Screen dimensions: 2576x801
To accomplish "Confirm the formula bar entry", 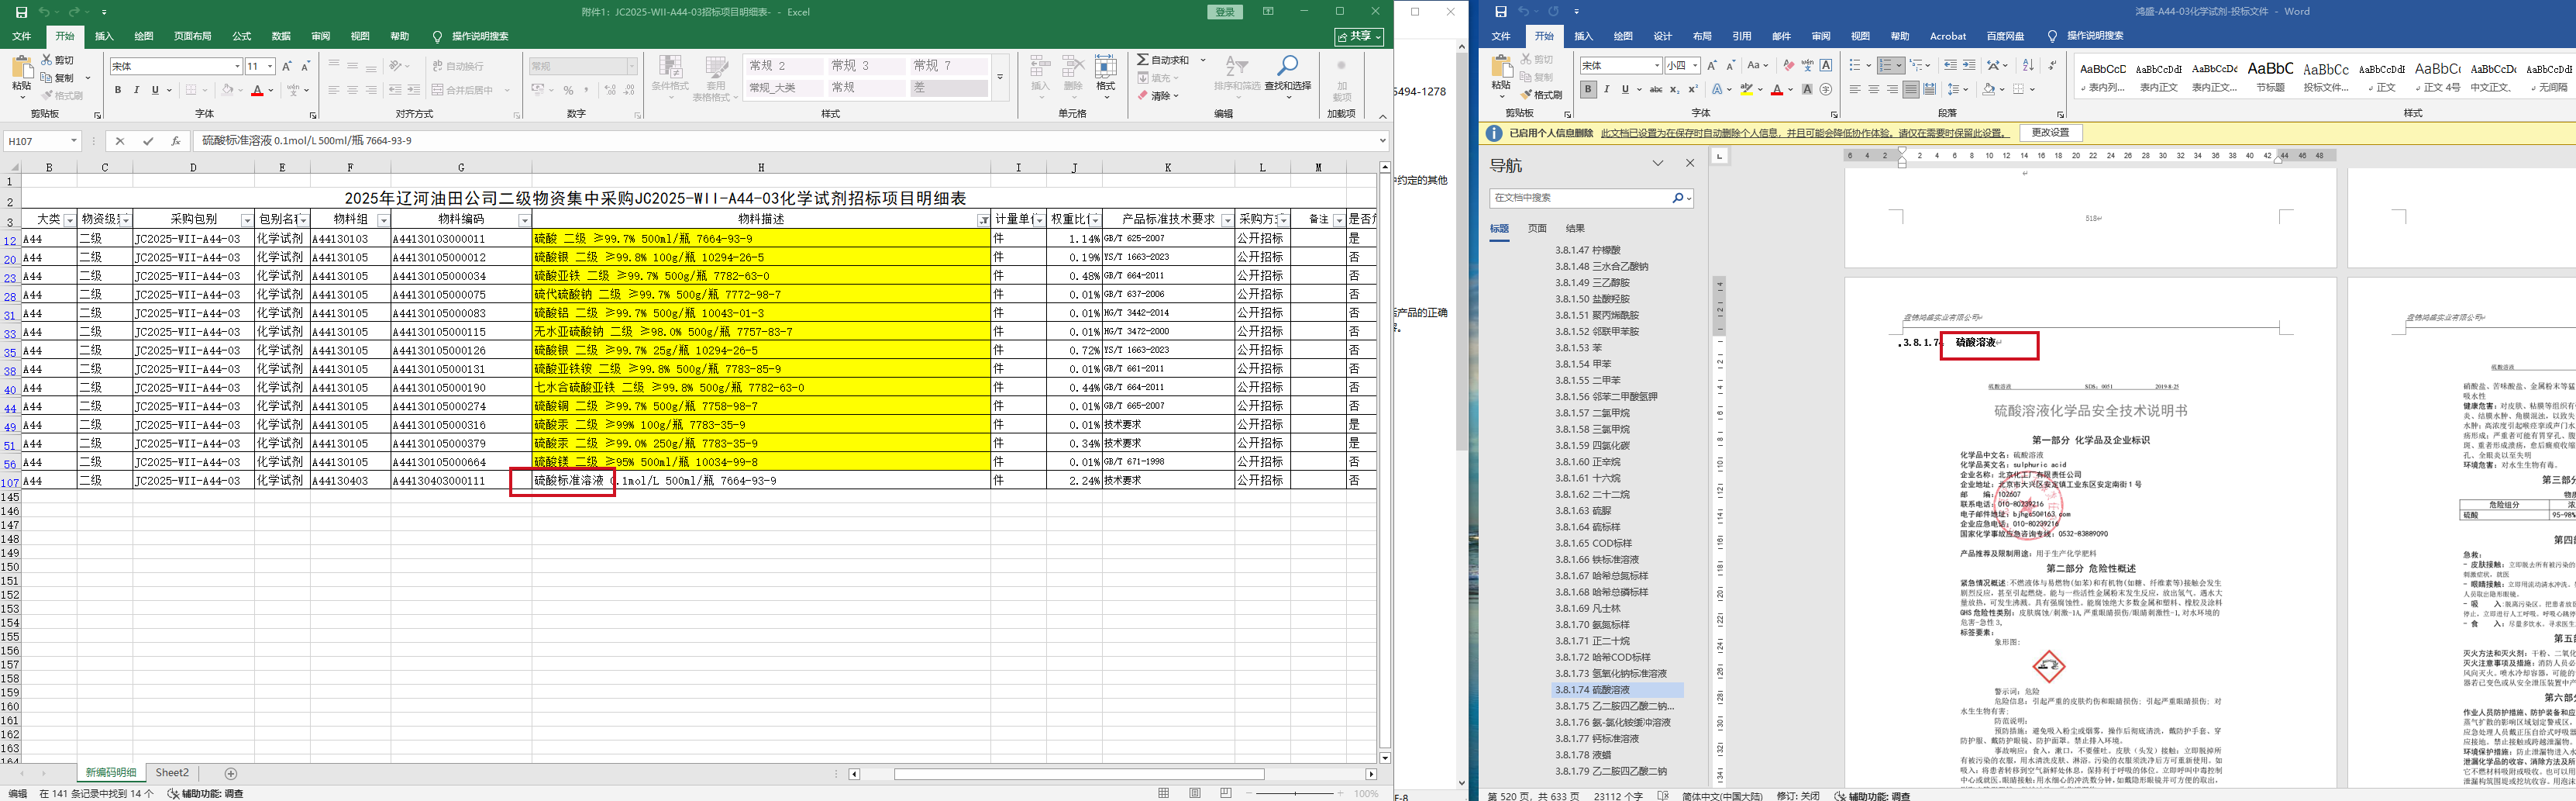I will click(x=148, y=141).
